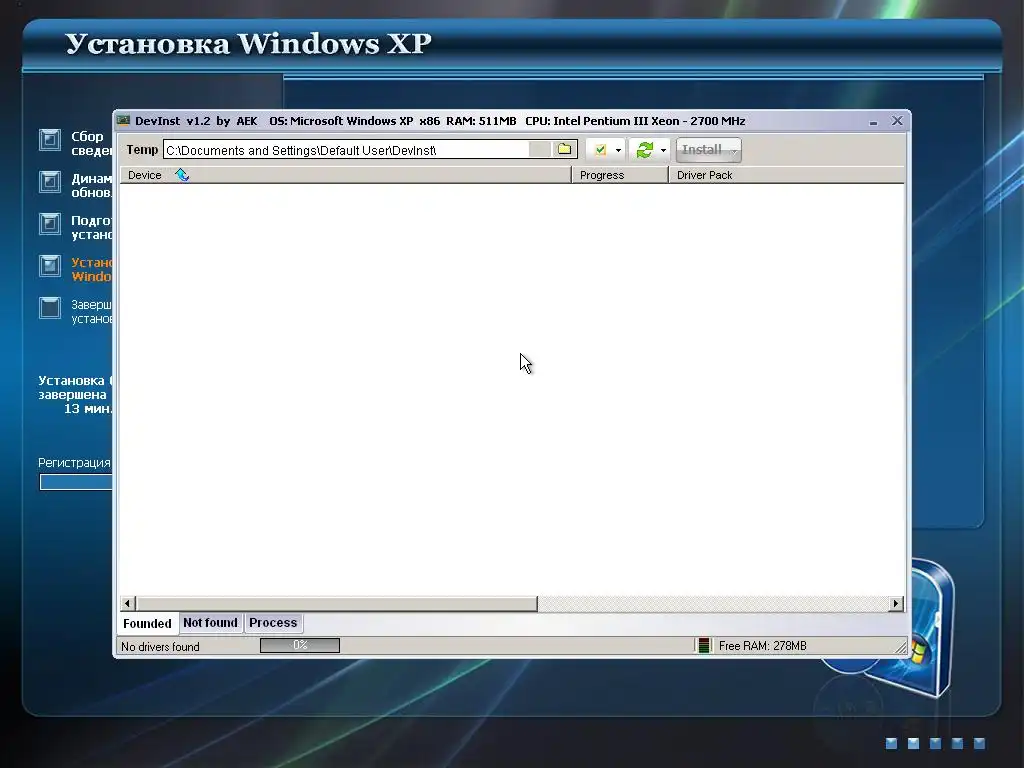The height and width of the screenshot is (768, 1024).
Task: Click the scrollbar right arrow
Action: (x=896, y=603)
